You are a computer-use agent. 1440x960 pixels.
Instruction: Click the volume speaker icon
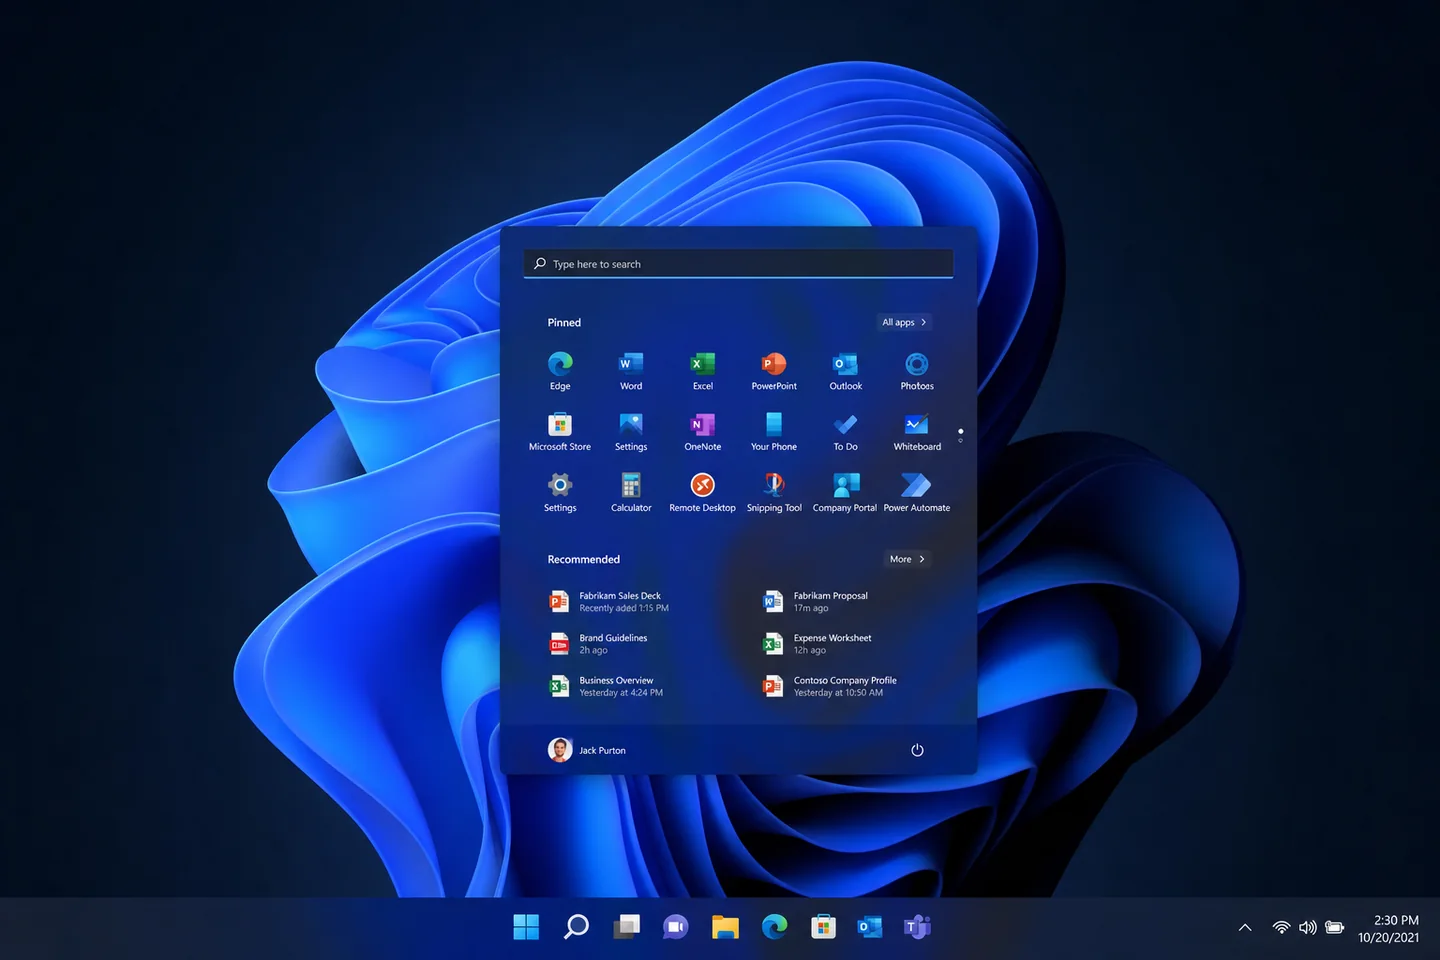(x=1307, y=928)
